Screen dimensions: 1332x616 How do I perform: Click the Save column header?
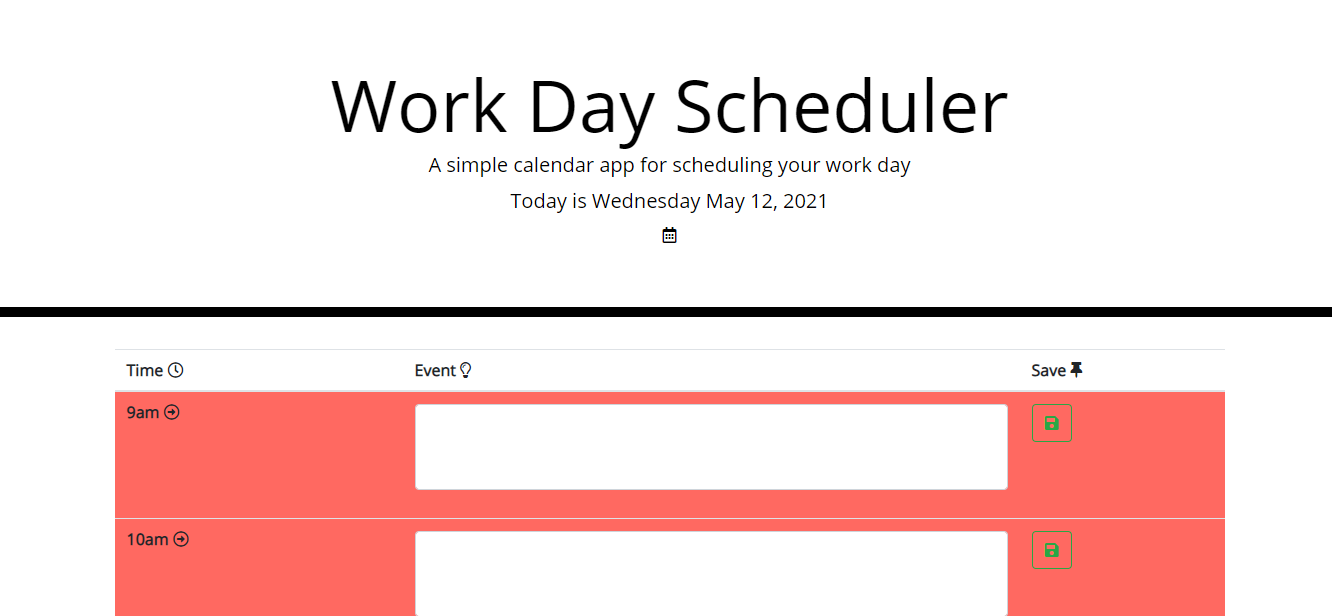pyautogui.click(x=1048, y=370)
